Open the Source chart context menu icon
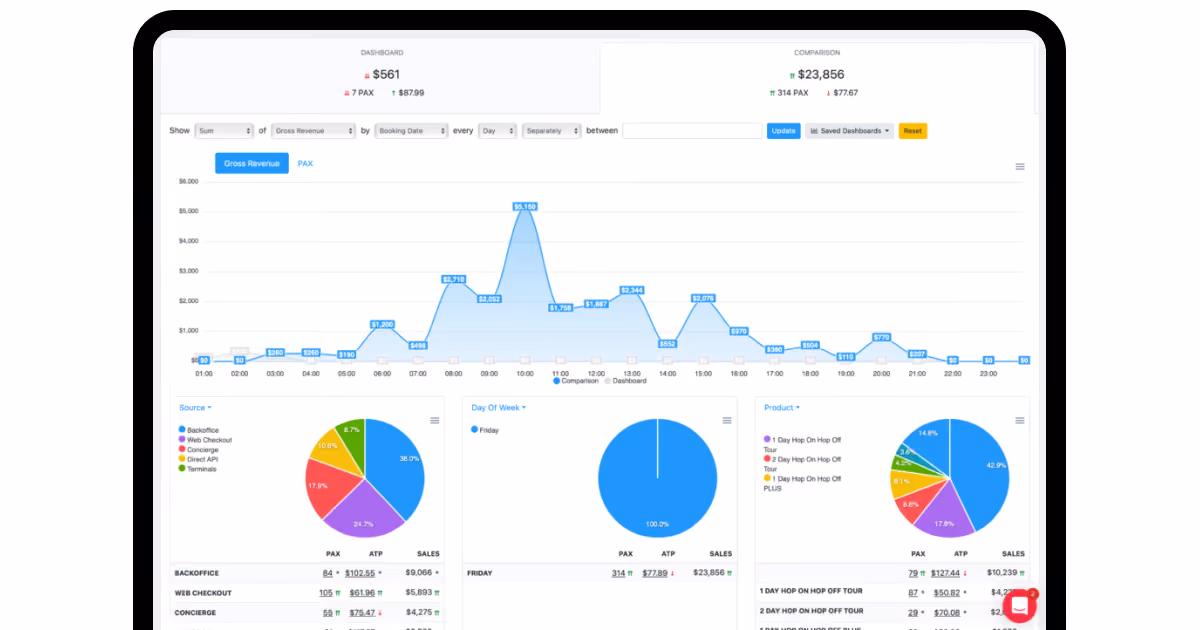 435,421
